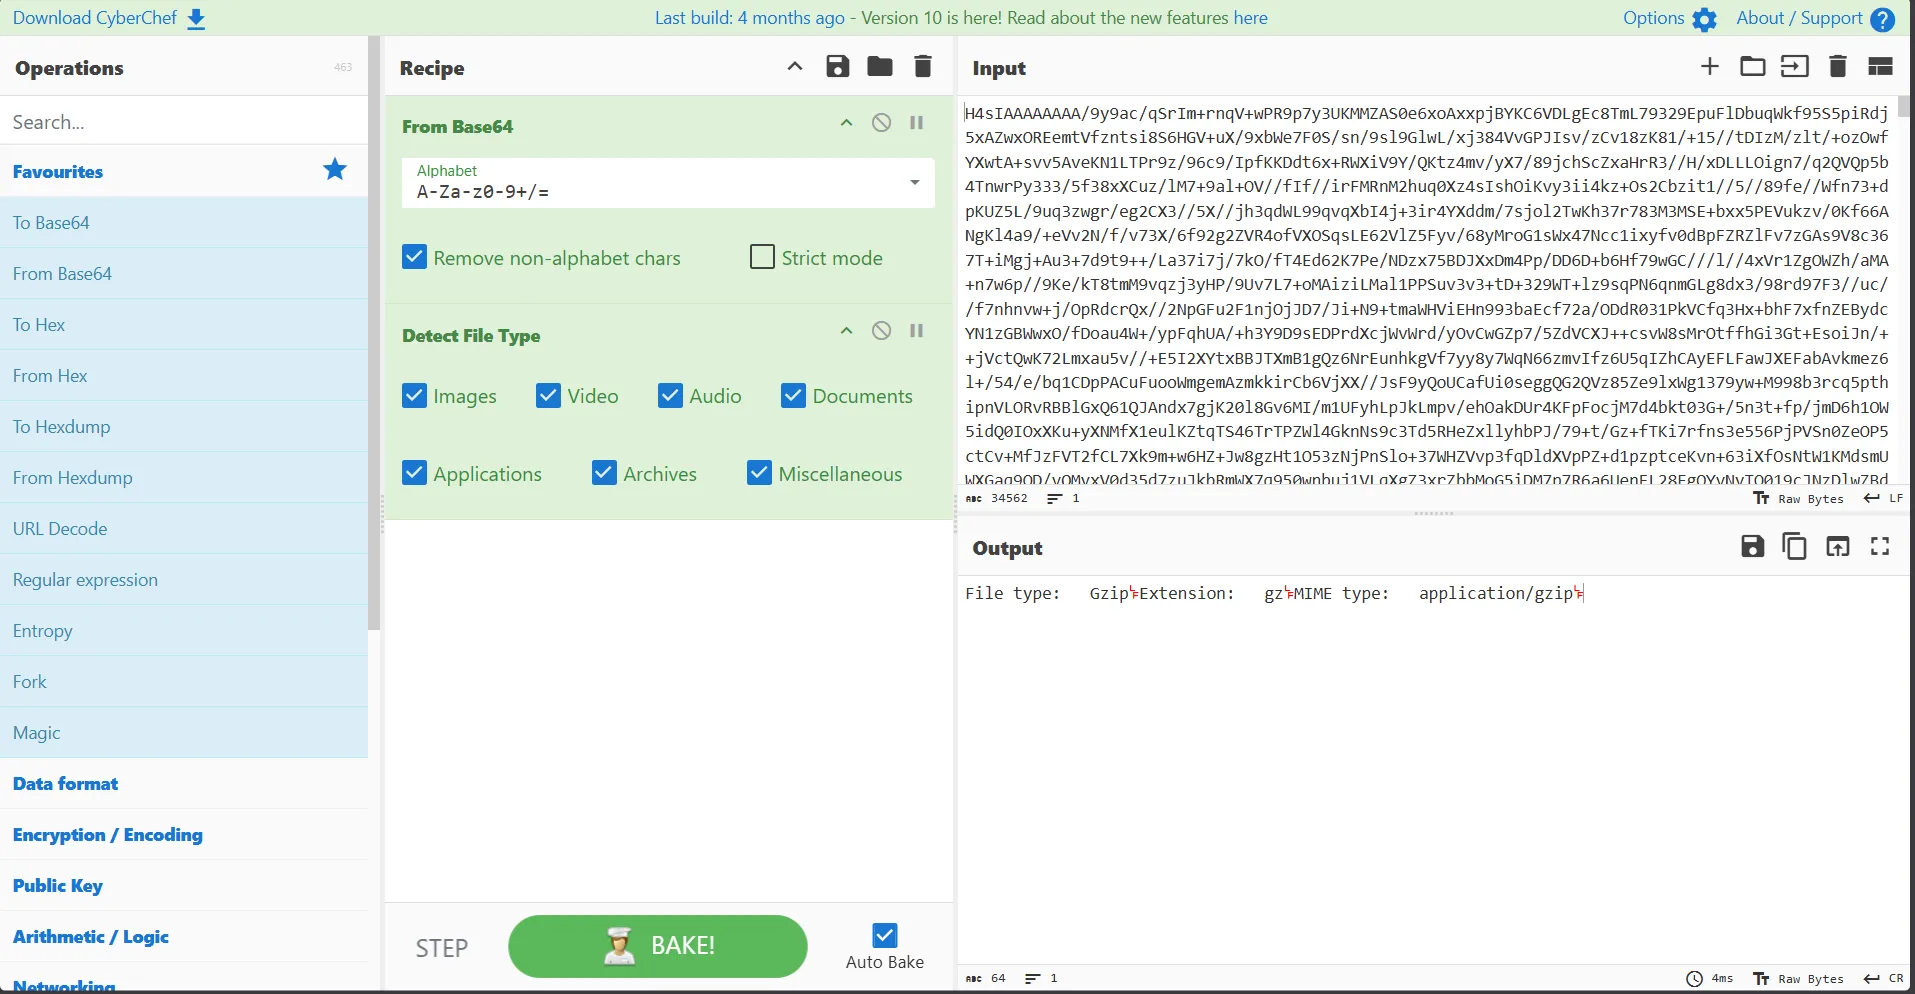
Task: Replace input with the current output
Action: pos(1838,547)
